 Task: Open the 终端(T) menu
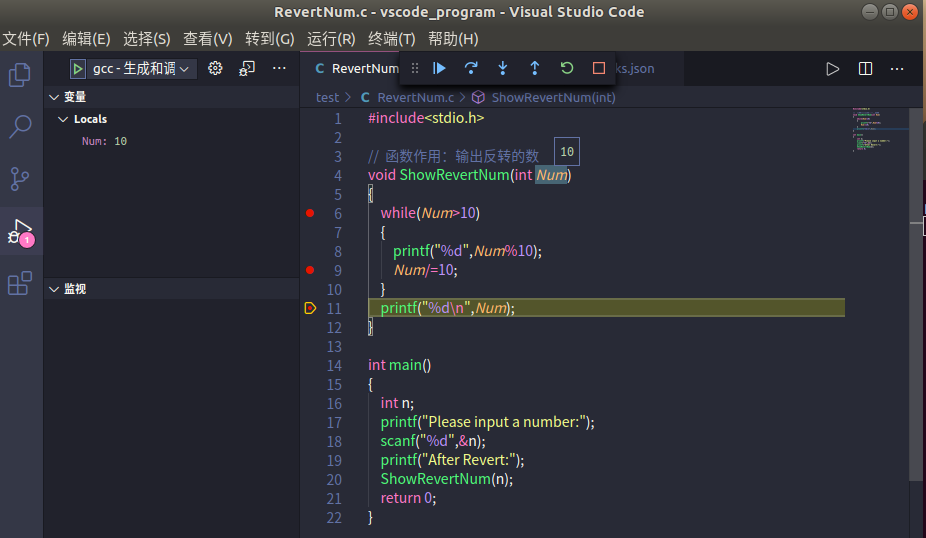pos(392,39)
